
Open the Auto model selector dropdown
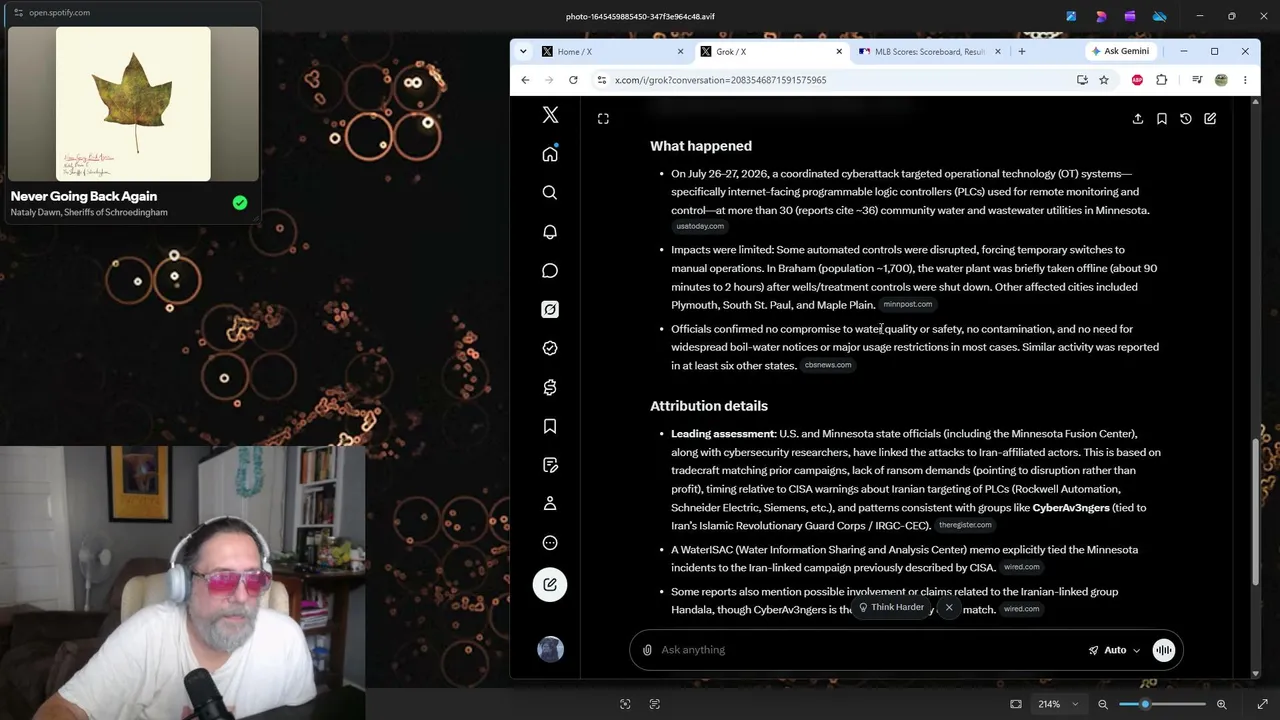pyautogui.click(x=1114, y=650)
